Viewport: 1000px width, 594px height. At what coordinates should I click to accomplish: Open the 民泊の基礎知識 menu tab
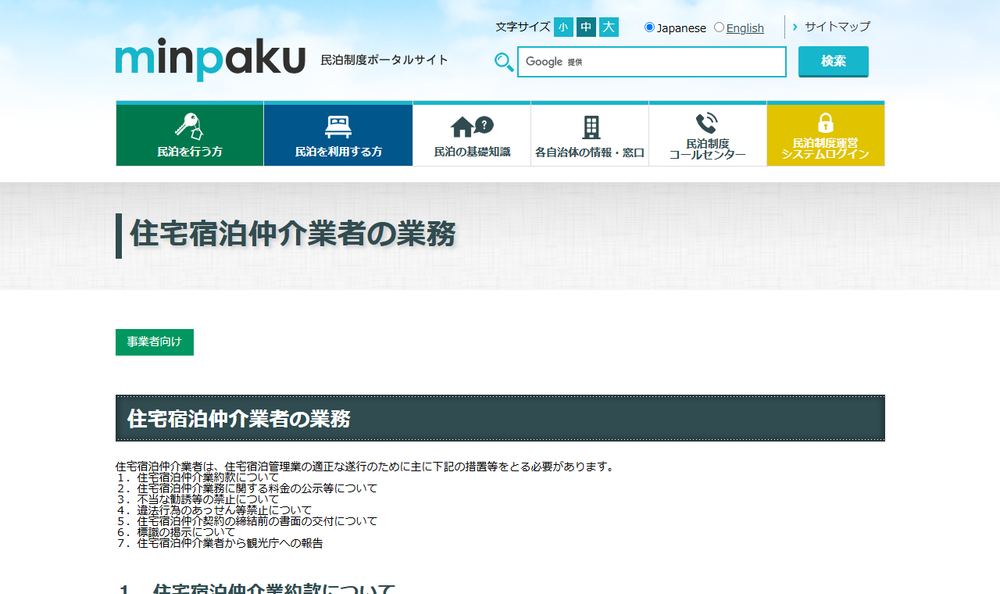tap(472, 135)
